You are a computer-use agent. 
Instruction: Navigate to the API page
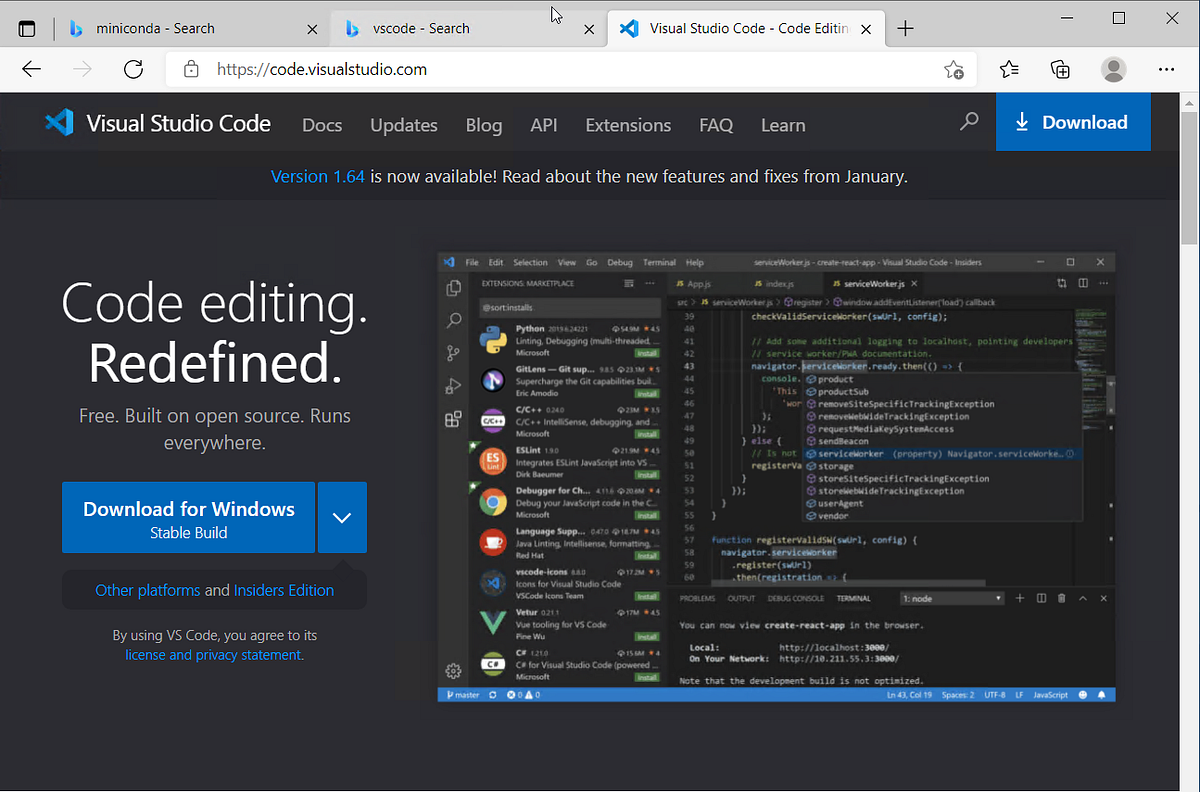pyautogui.click(x=544, y=125)
